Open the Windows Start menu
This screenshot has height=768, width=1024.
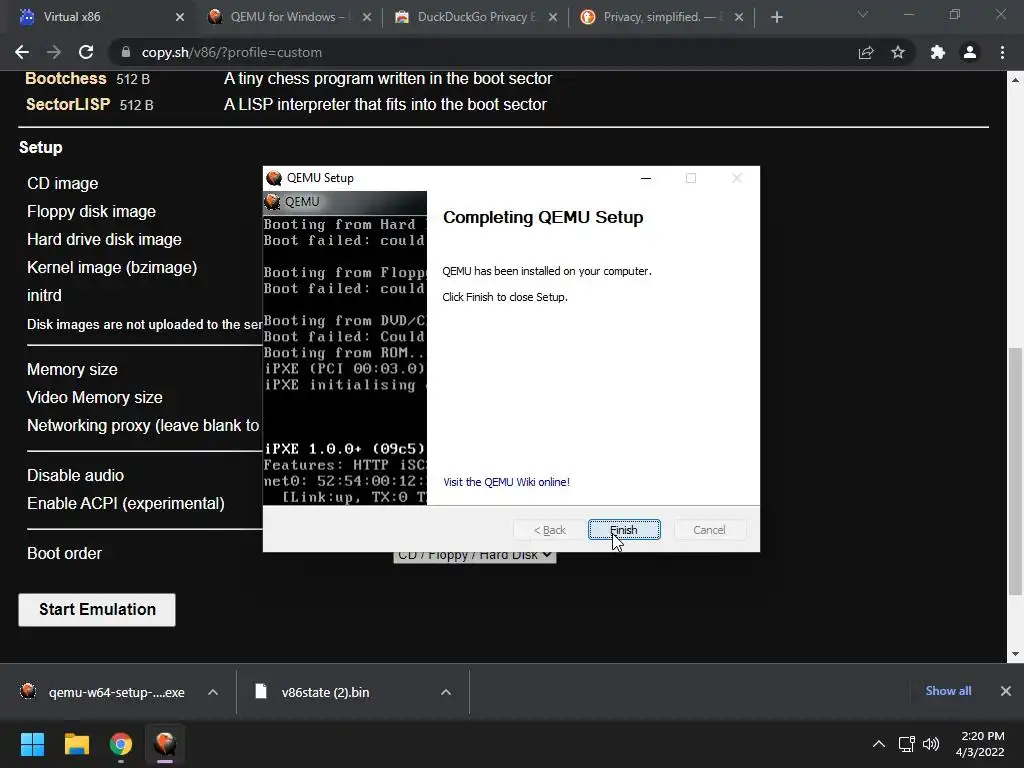32,744
